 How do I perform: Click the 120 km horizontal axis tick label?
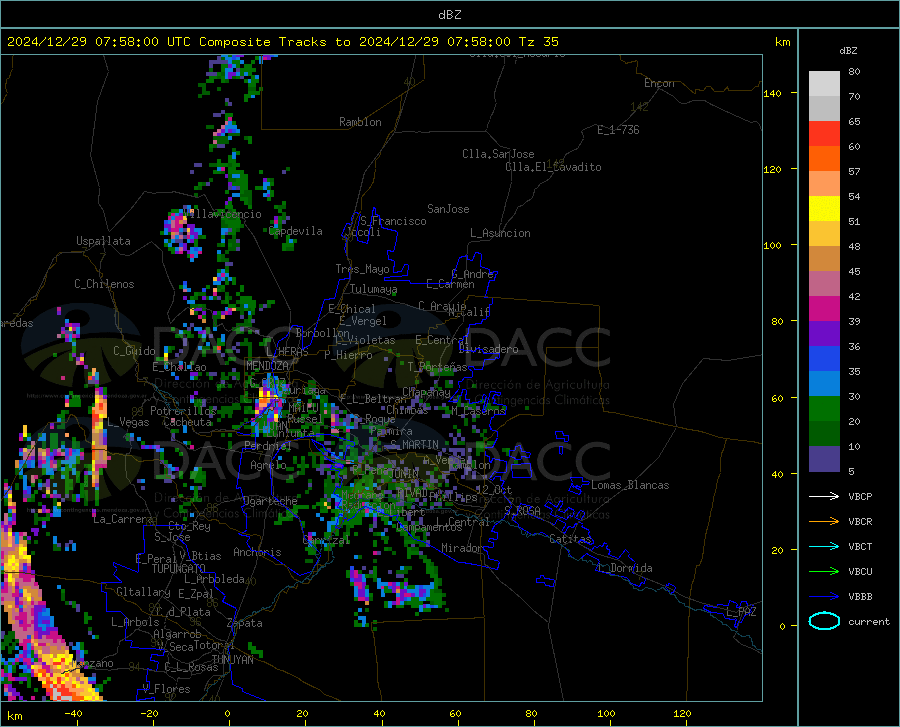tap(682, 713)
